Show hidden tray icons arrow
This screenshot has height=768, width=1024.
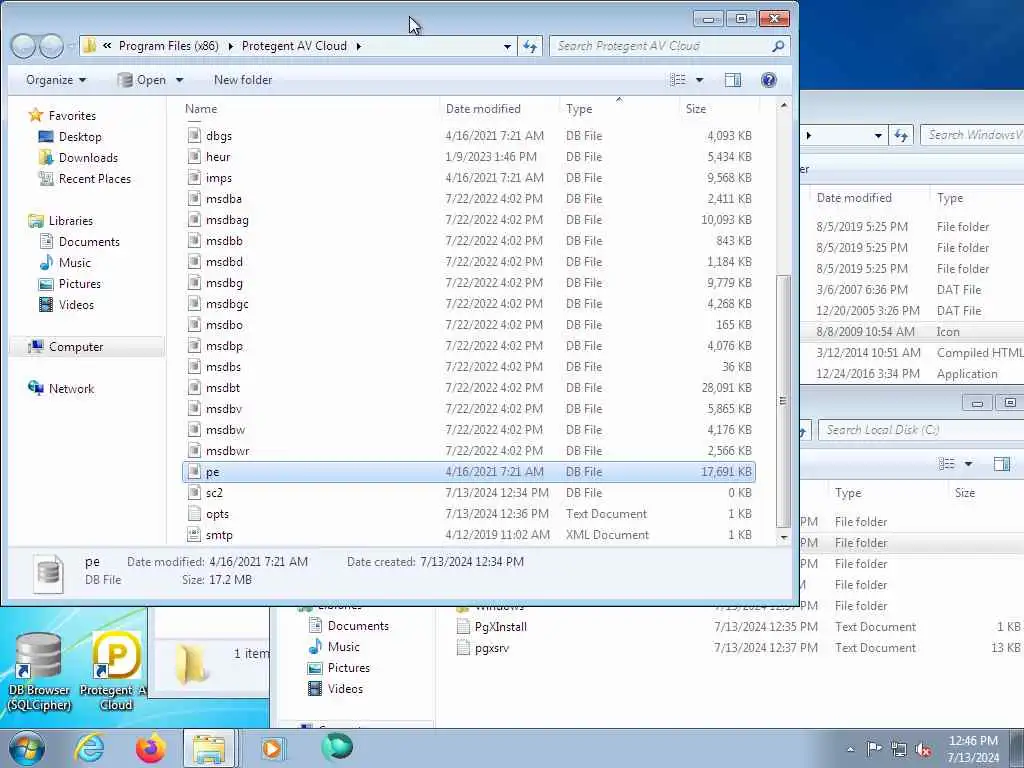pyautogui.click(x=850, y=750)
